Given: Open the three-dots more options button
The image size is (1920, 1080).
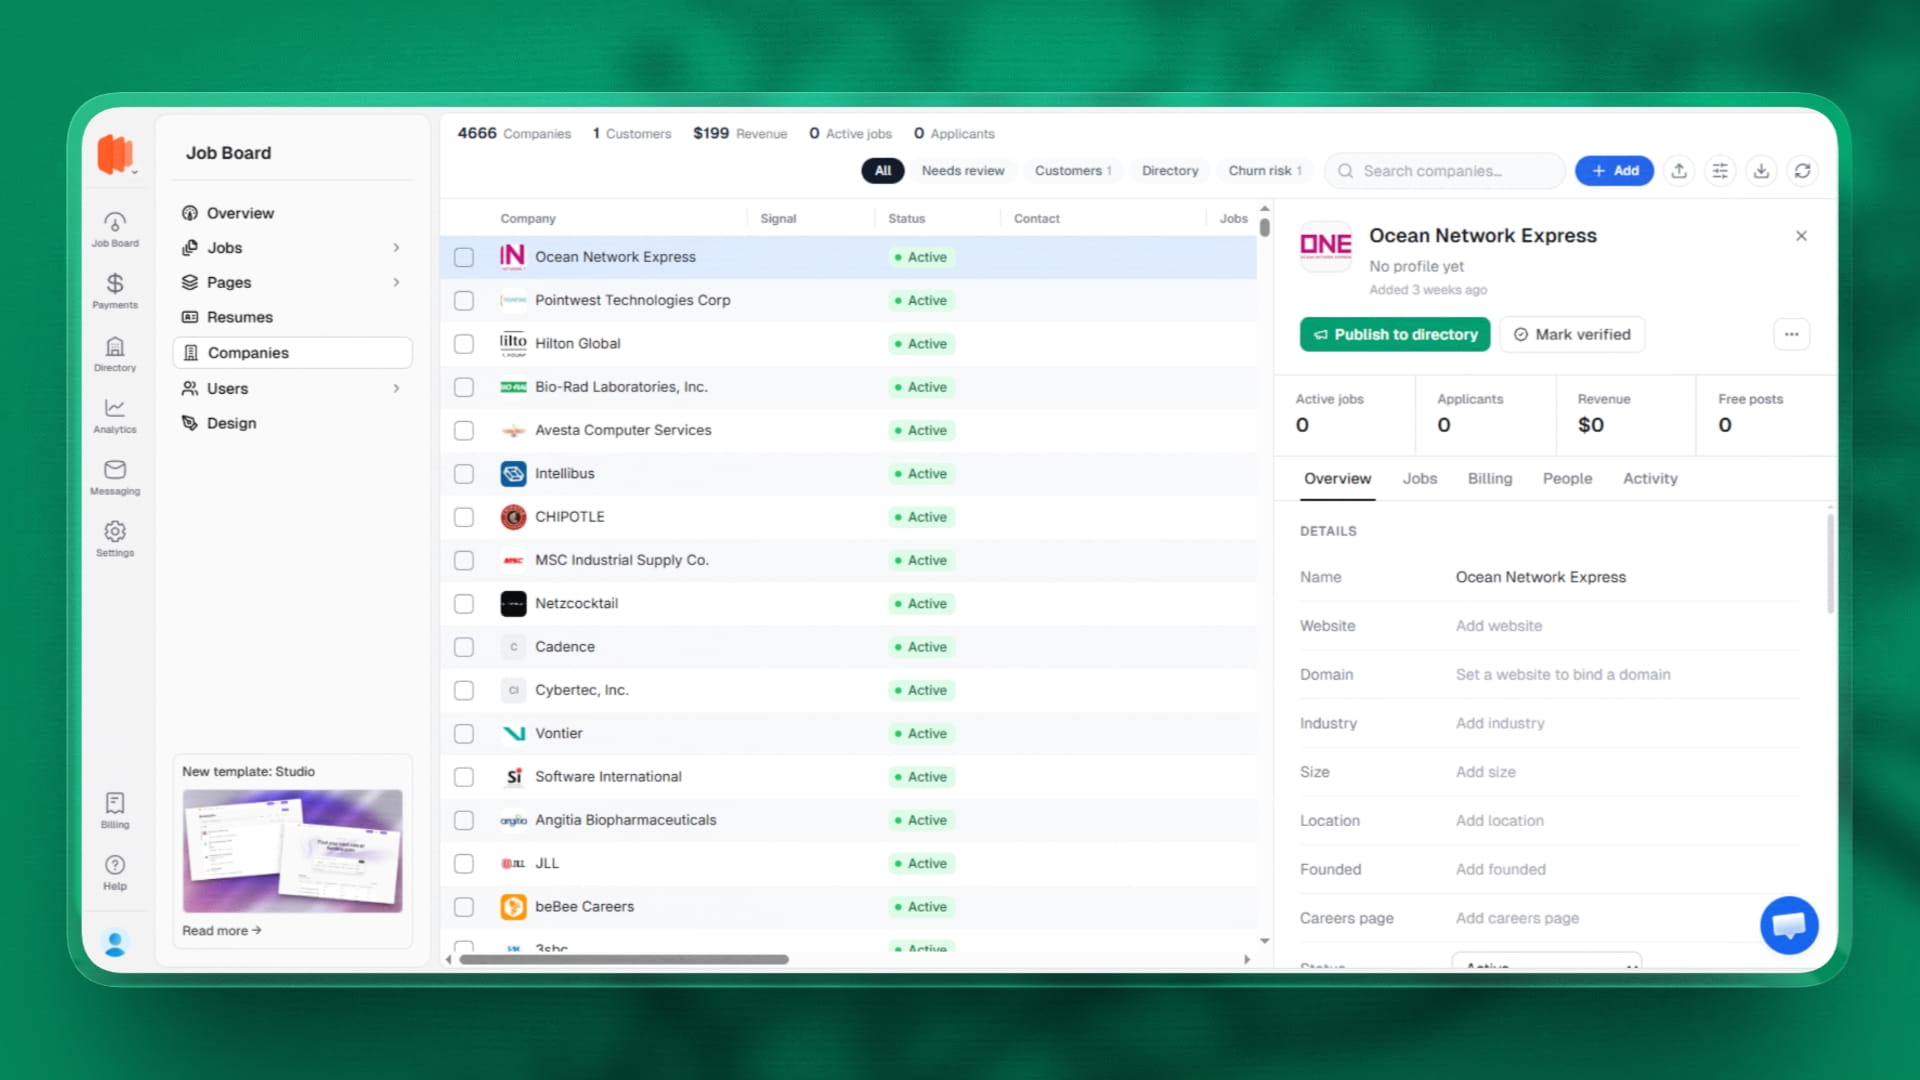Looking at the screenshot, I should pyautogui.click(x=1791, y=334).
